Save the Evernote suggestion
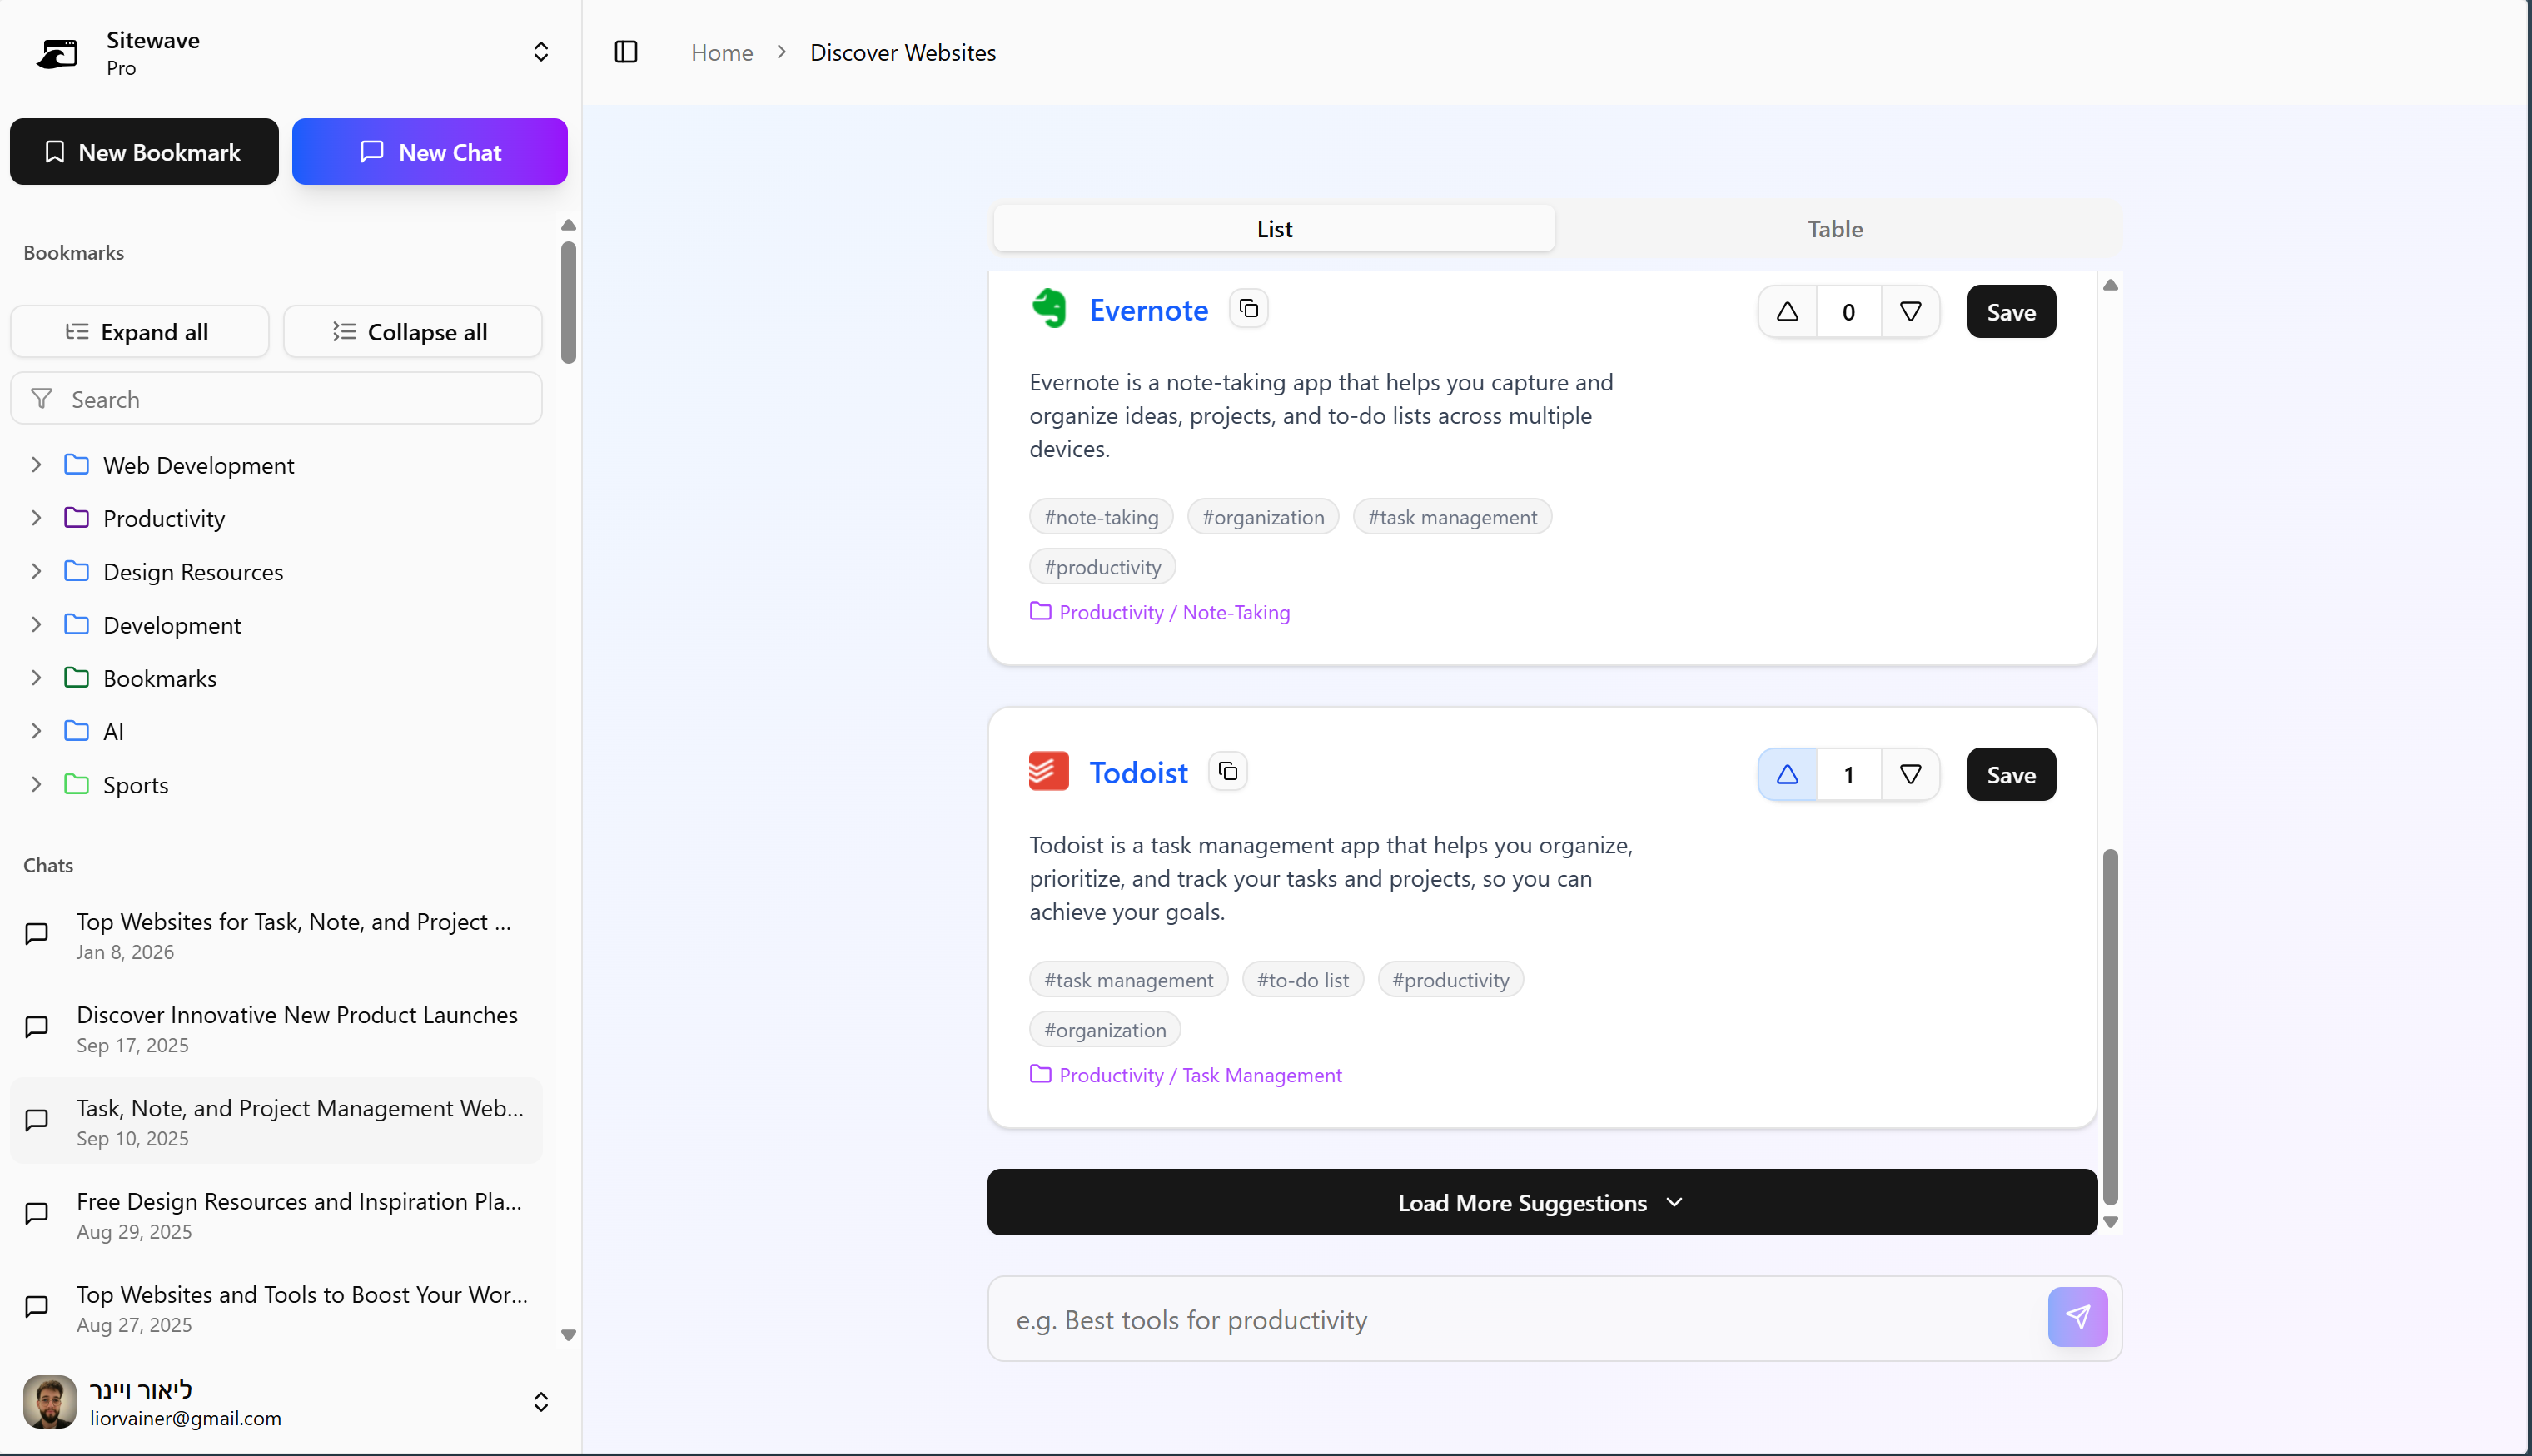 (2011, 312)
